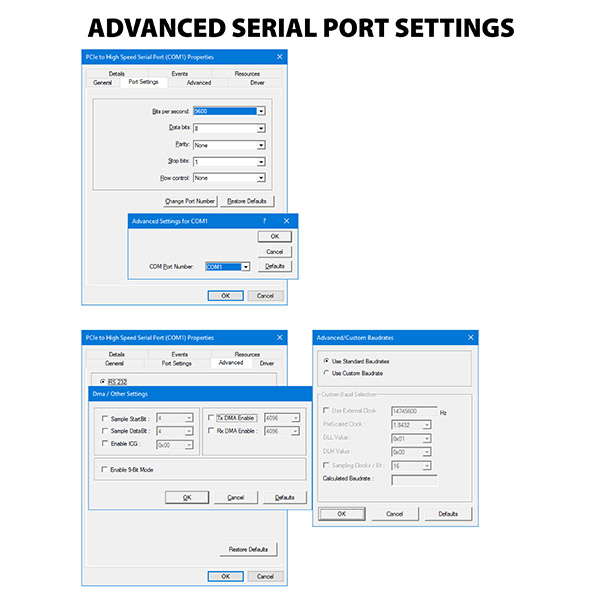
Task: Expand the Parity dropdown list
Action: pos(261,145)
